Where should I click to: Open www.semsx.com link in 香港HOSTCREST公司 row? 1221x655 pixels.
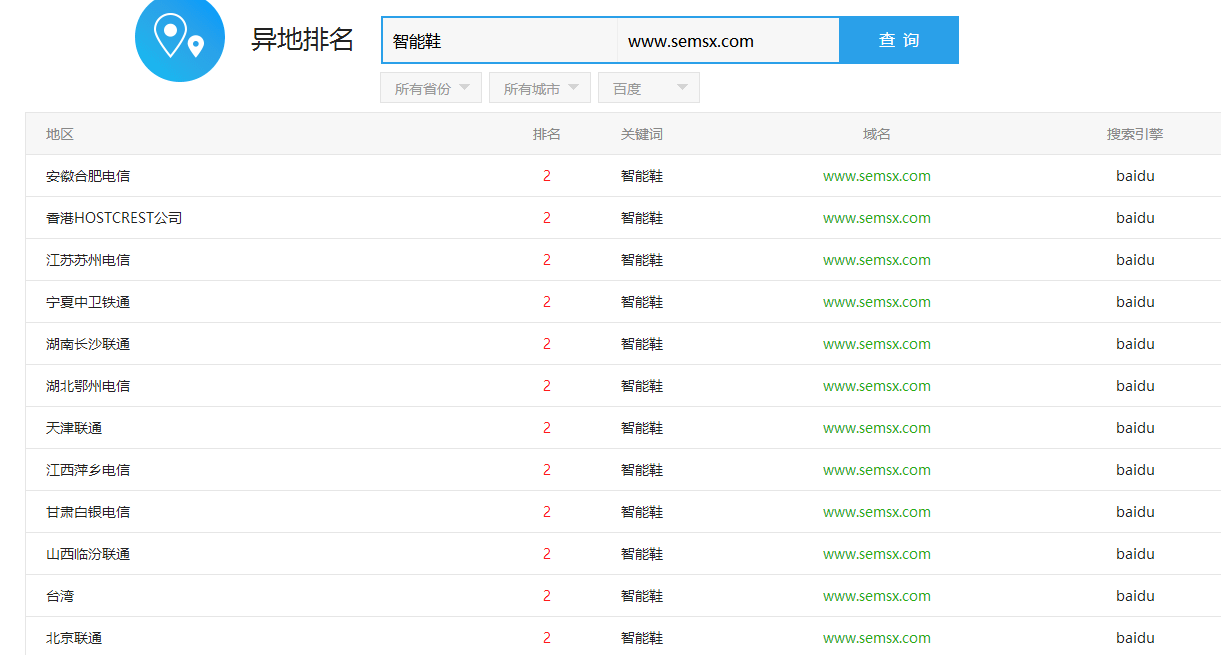[877, 218]
